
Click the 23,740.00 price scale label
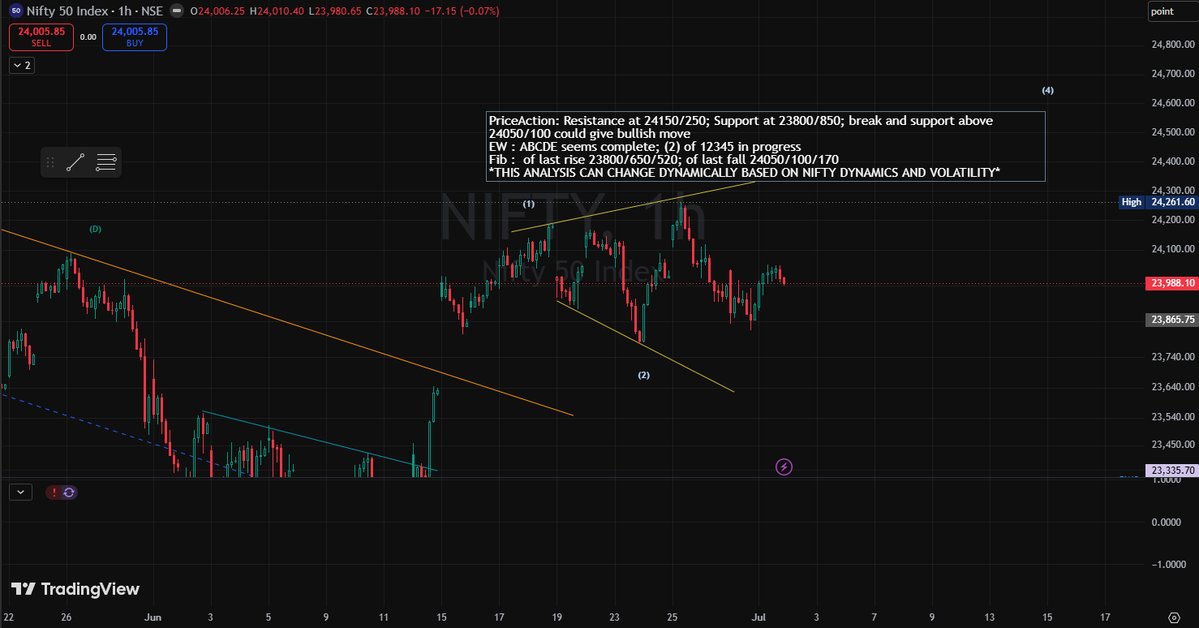(x=1172, y=356)
